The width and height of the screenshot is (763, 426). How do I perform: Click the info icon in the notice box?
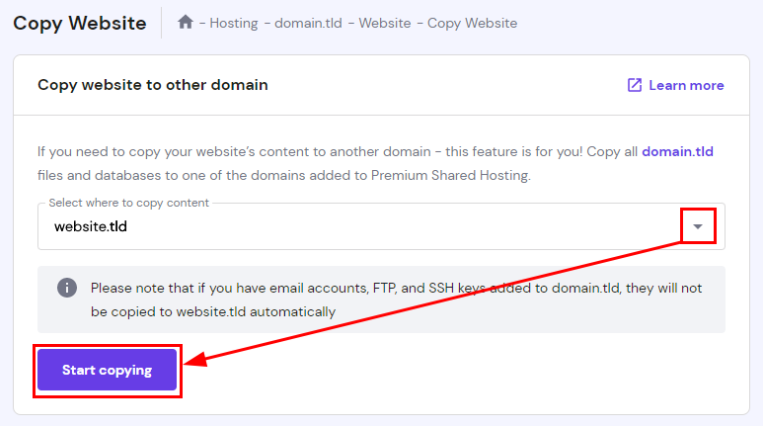click(67, 288)
